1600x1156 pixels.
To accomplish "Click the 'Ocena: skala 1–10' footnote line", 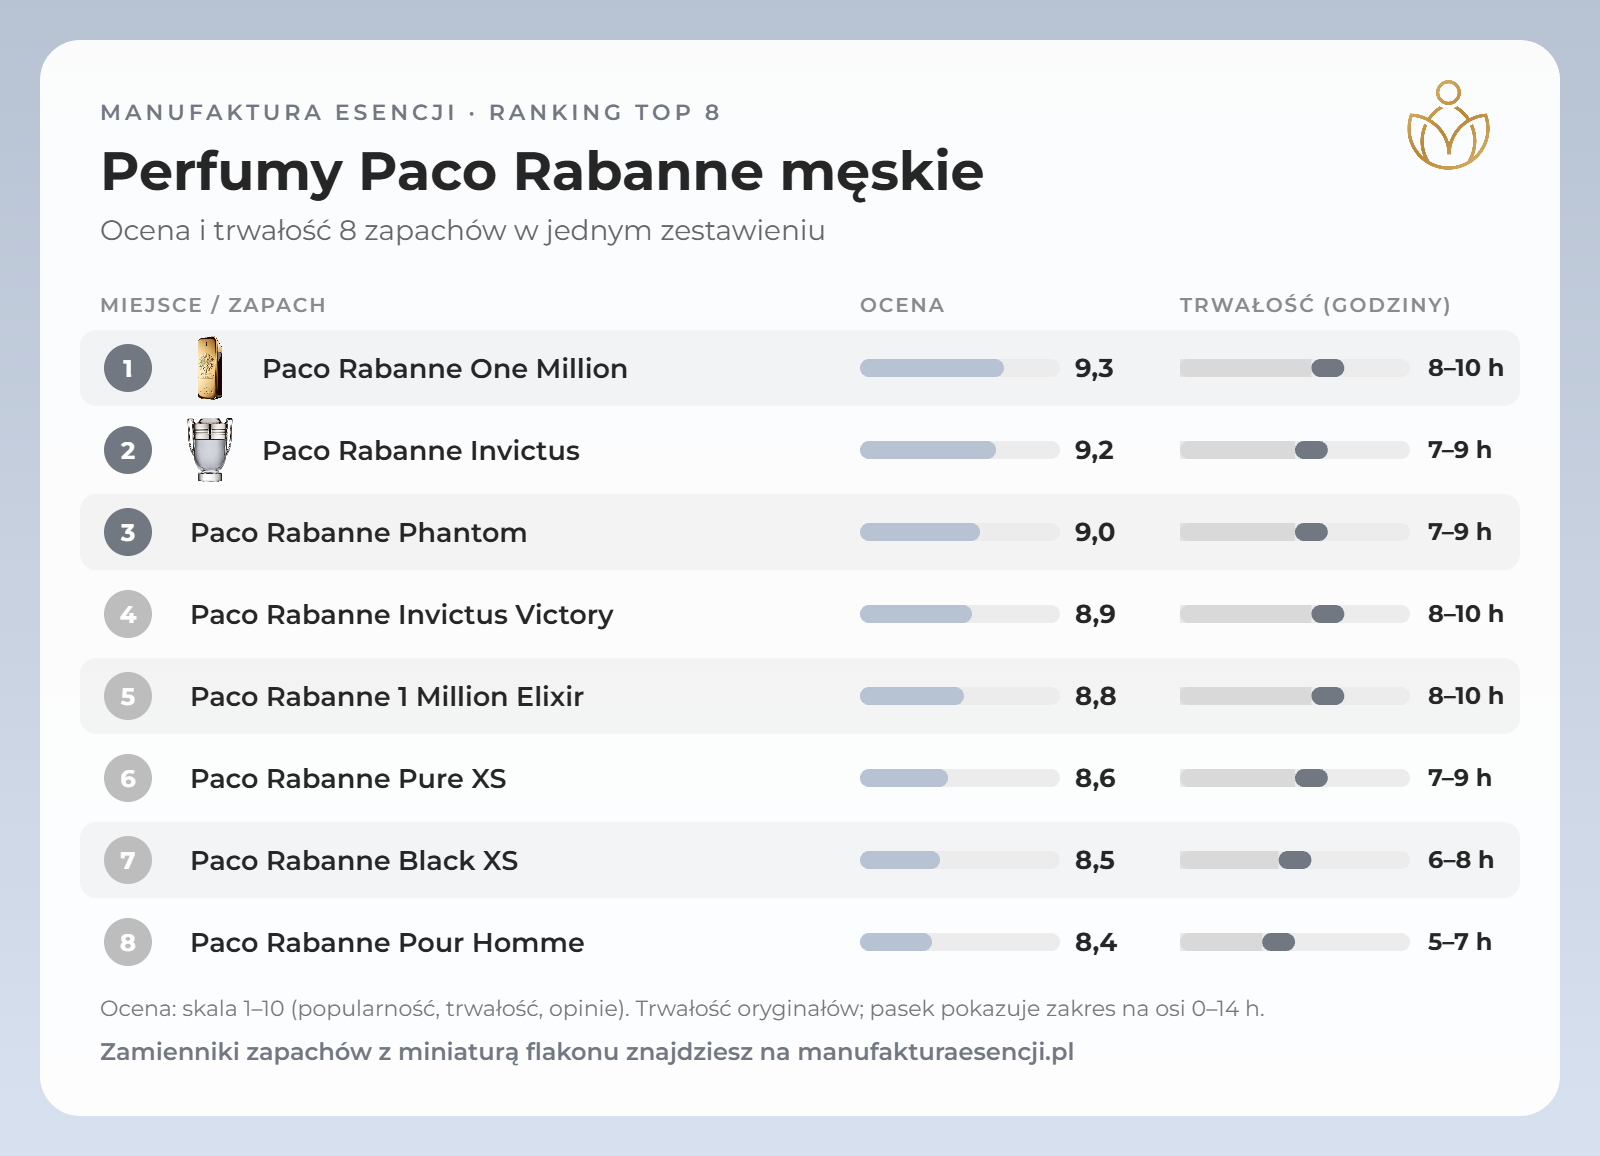I will (682, 1008).
